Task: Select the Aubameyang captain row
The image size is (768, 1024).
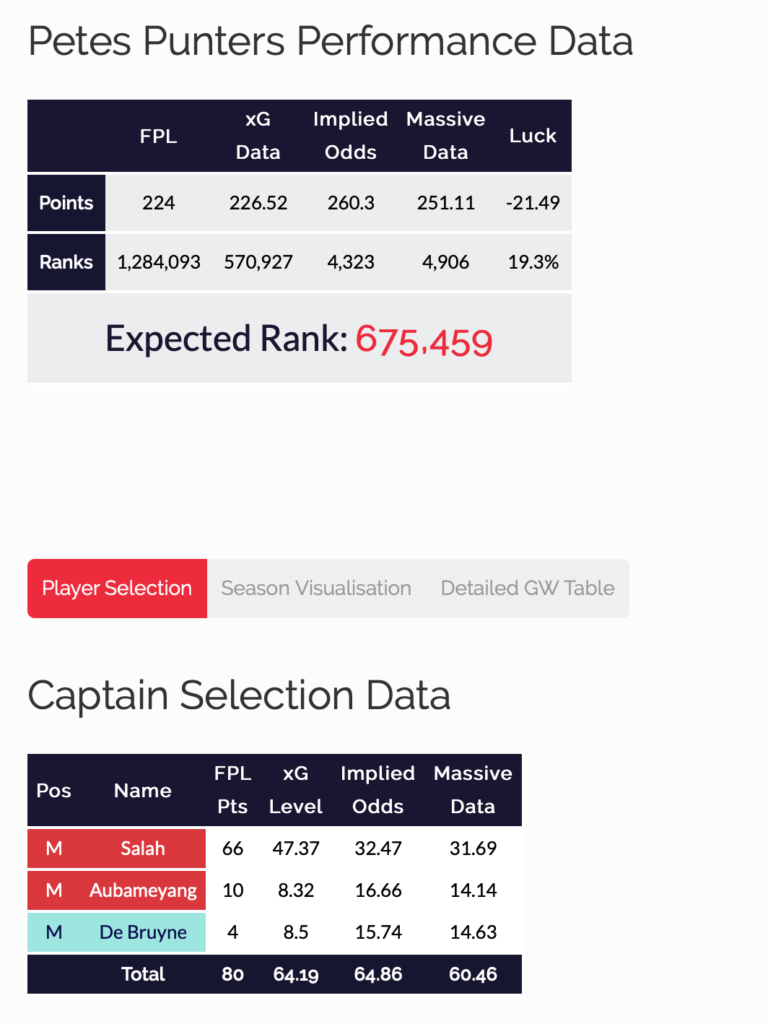Action: coord(141,890)
